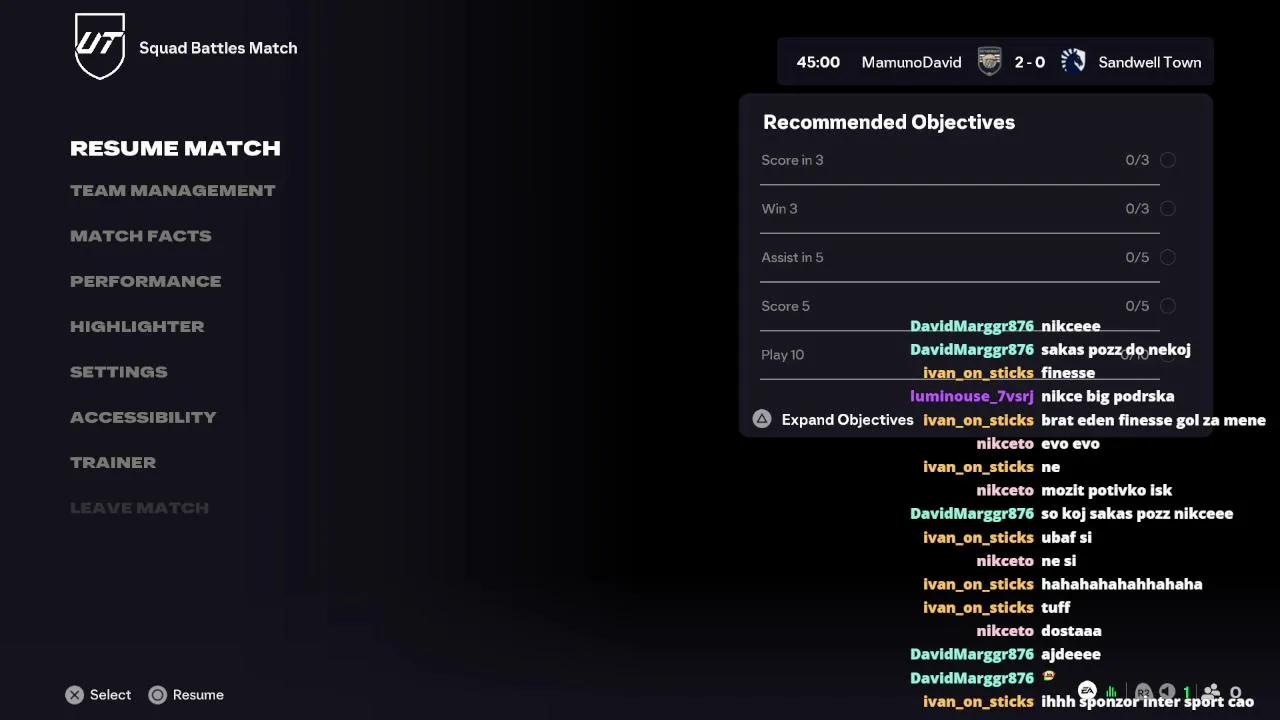Toggle the Assist in 5 objective circle
This screenshot has height=720, width=1280.
1167,258
